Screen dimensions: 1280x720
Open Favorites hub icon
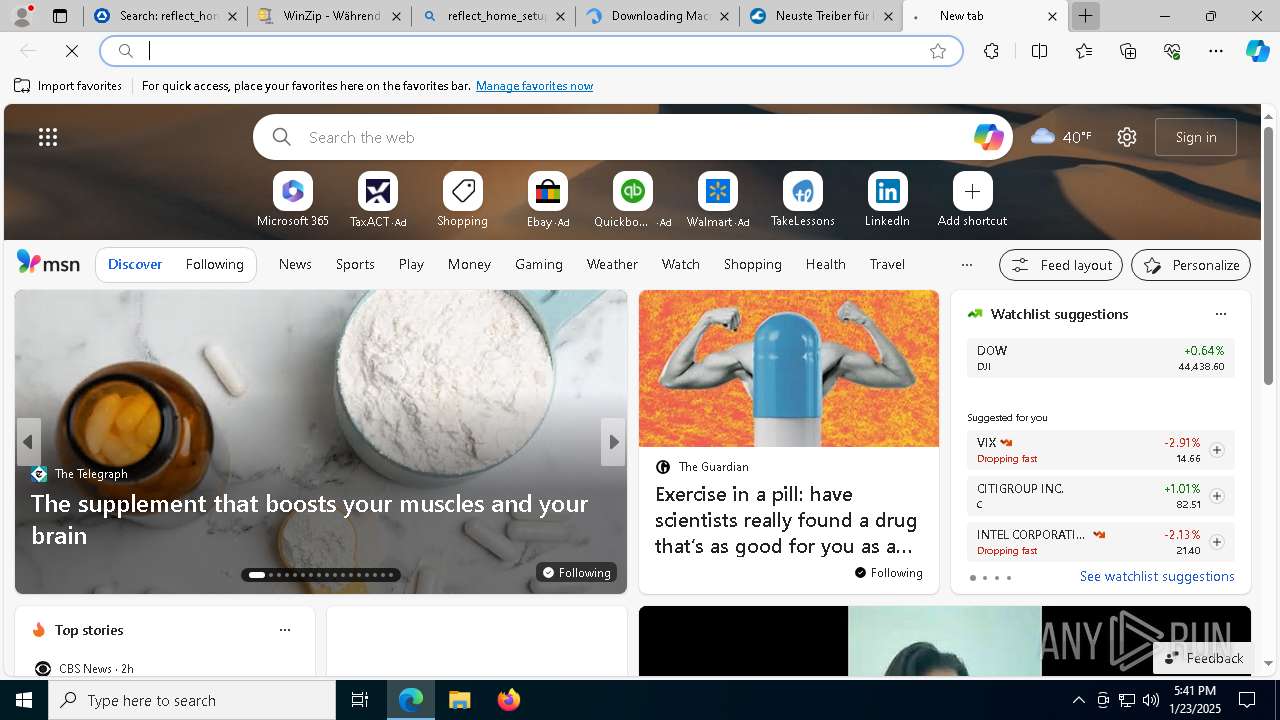tap(1084, 51)
